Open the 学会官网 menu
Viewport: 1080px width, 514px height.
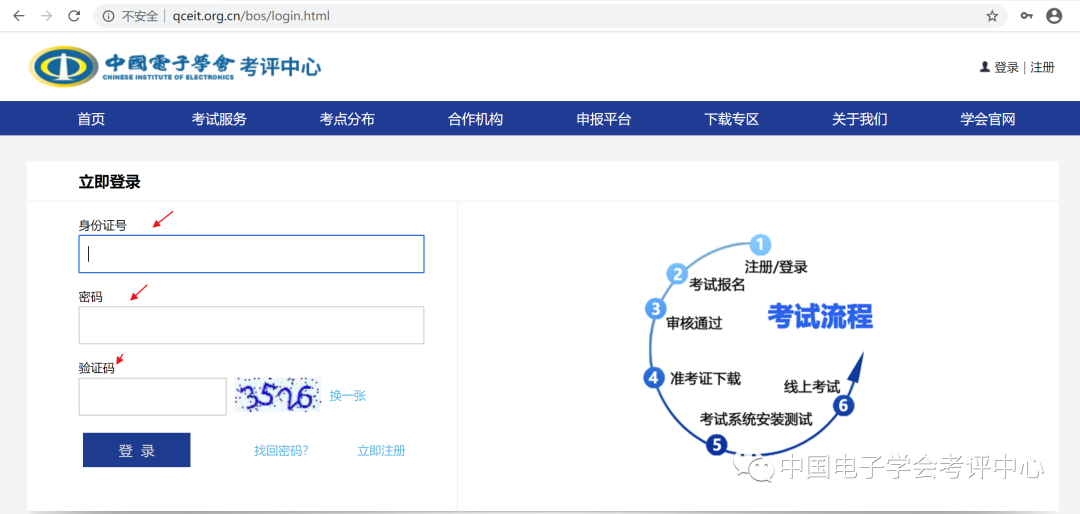coord(988,119)
